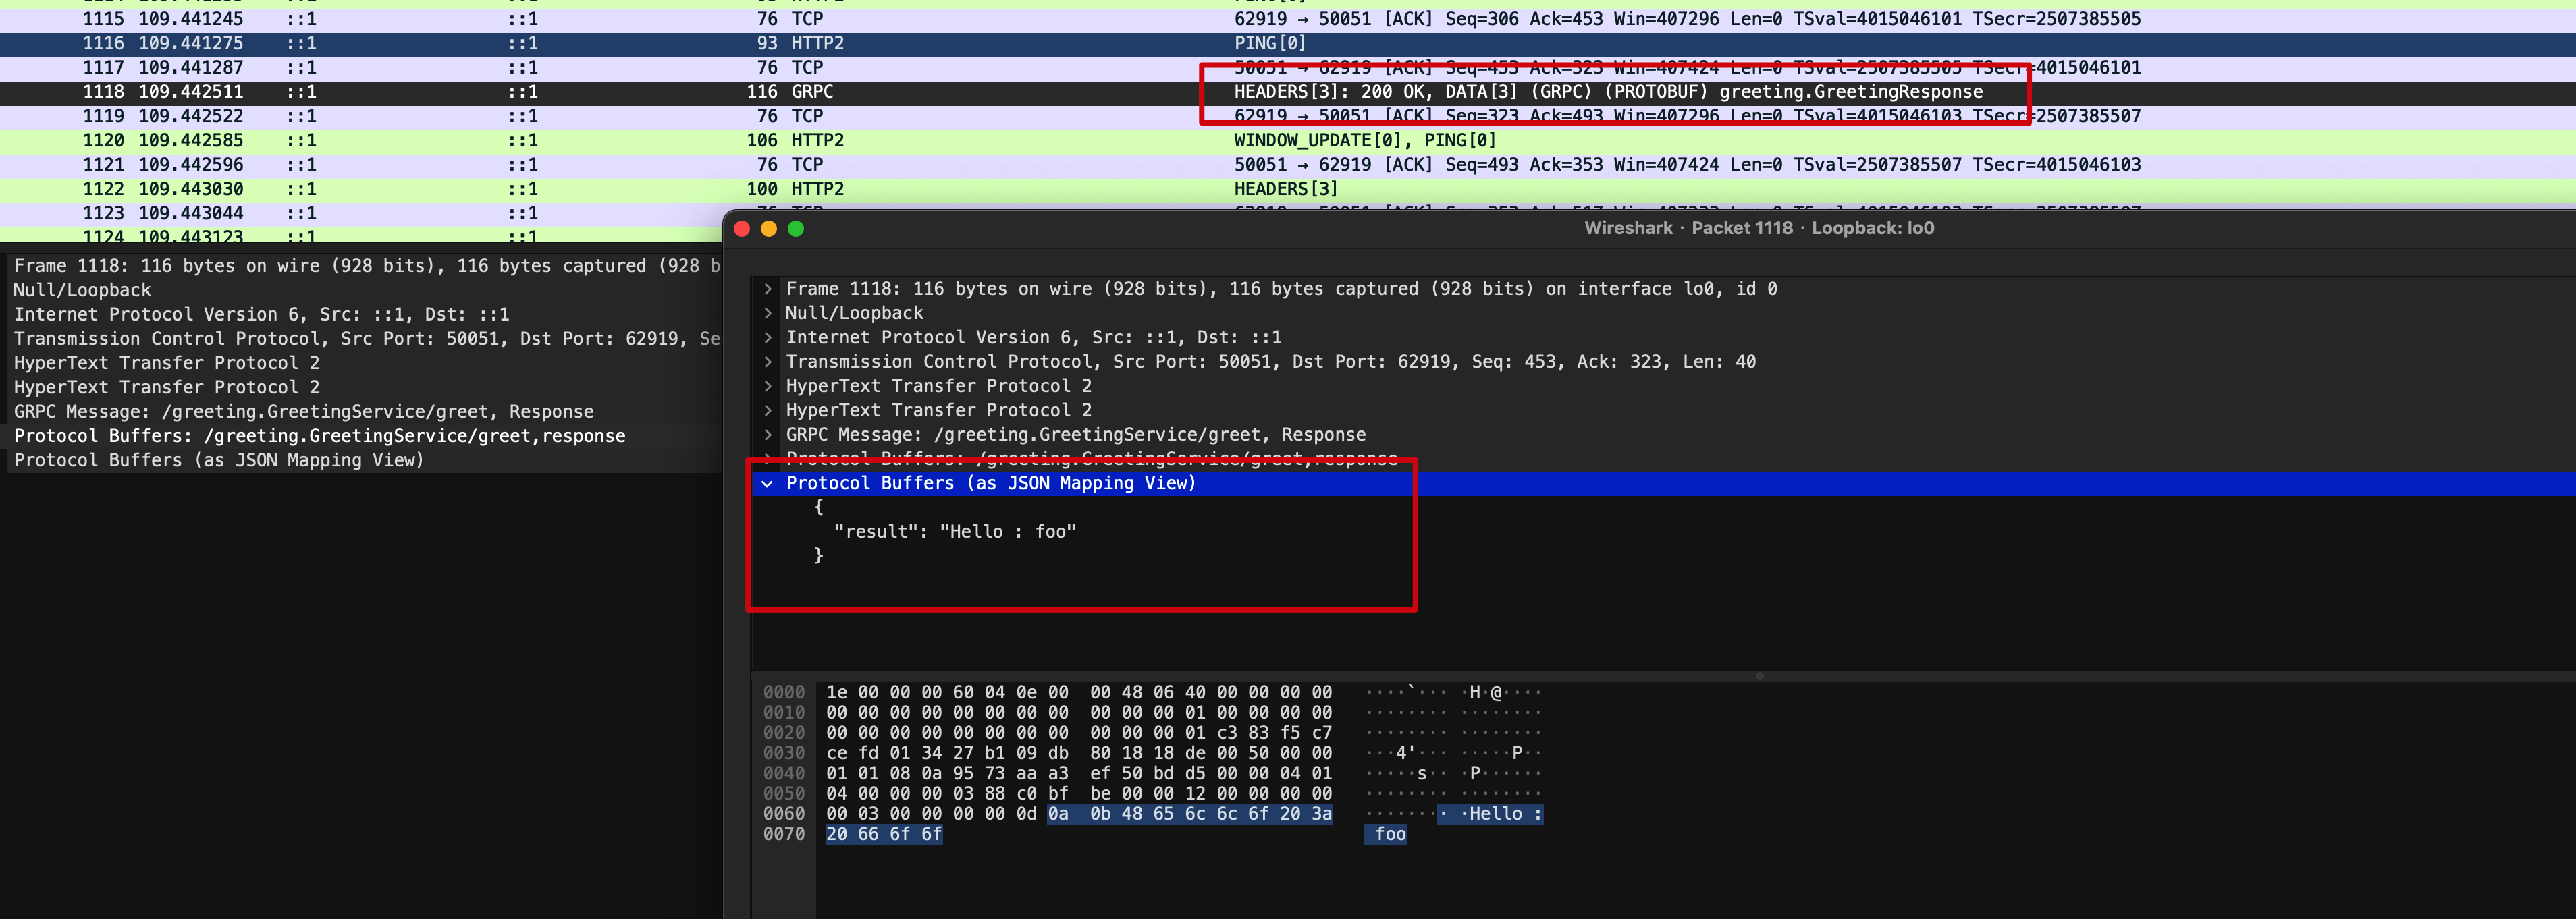Expand GRPC Message chevron in packet window
Image resolution: width=2576 pixels, height=919 pixels.
[767, 435]
